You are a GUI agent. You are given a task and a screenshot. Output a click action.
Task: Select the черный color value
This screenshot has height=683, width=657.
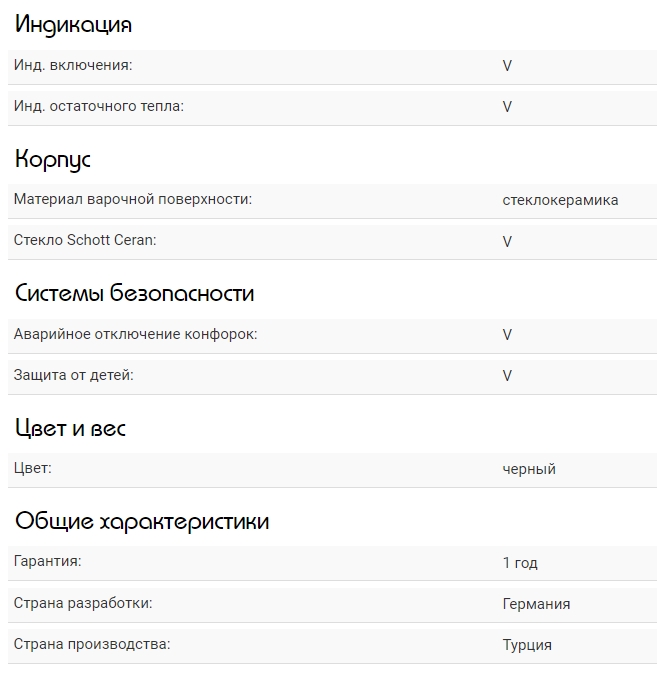[529, 469]
